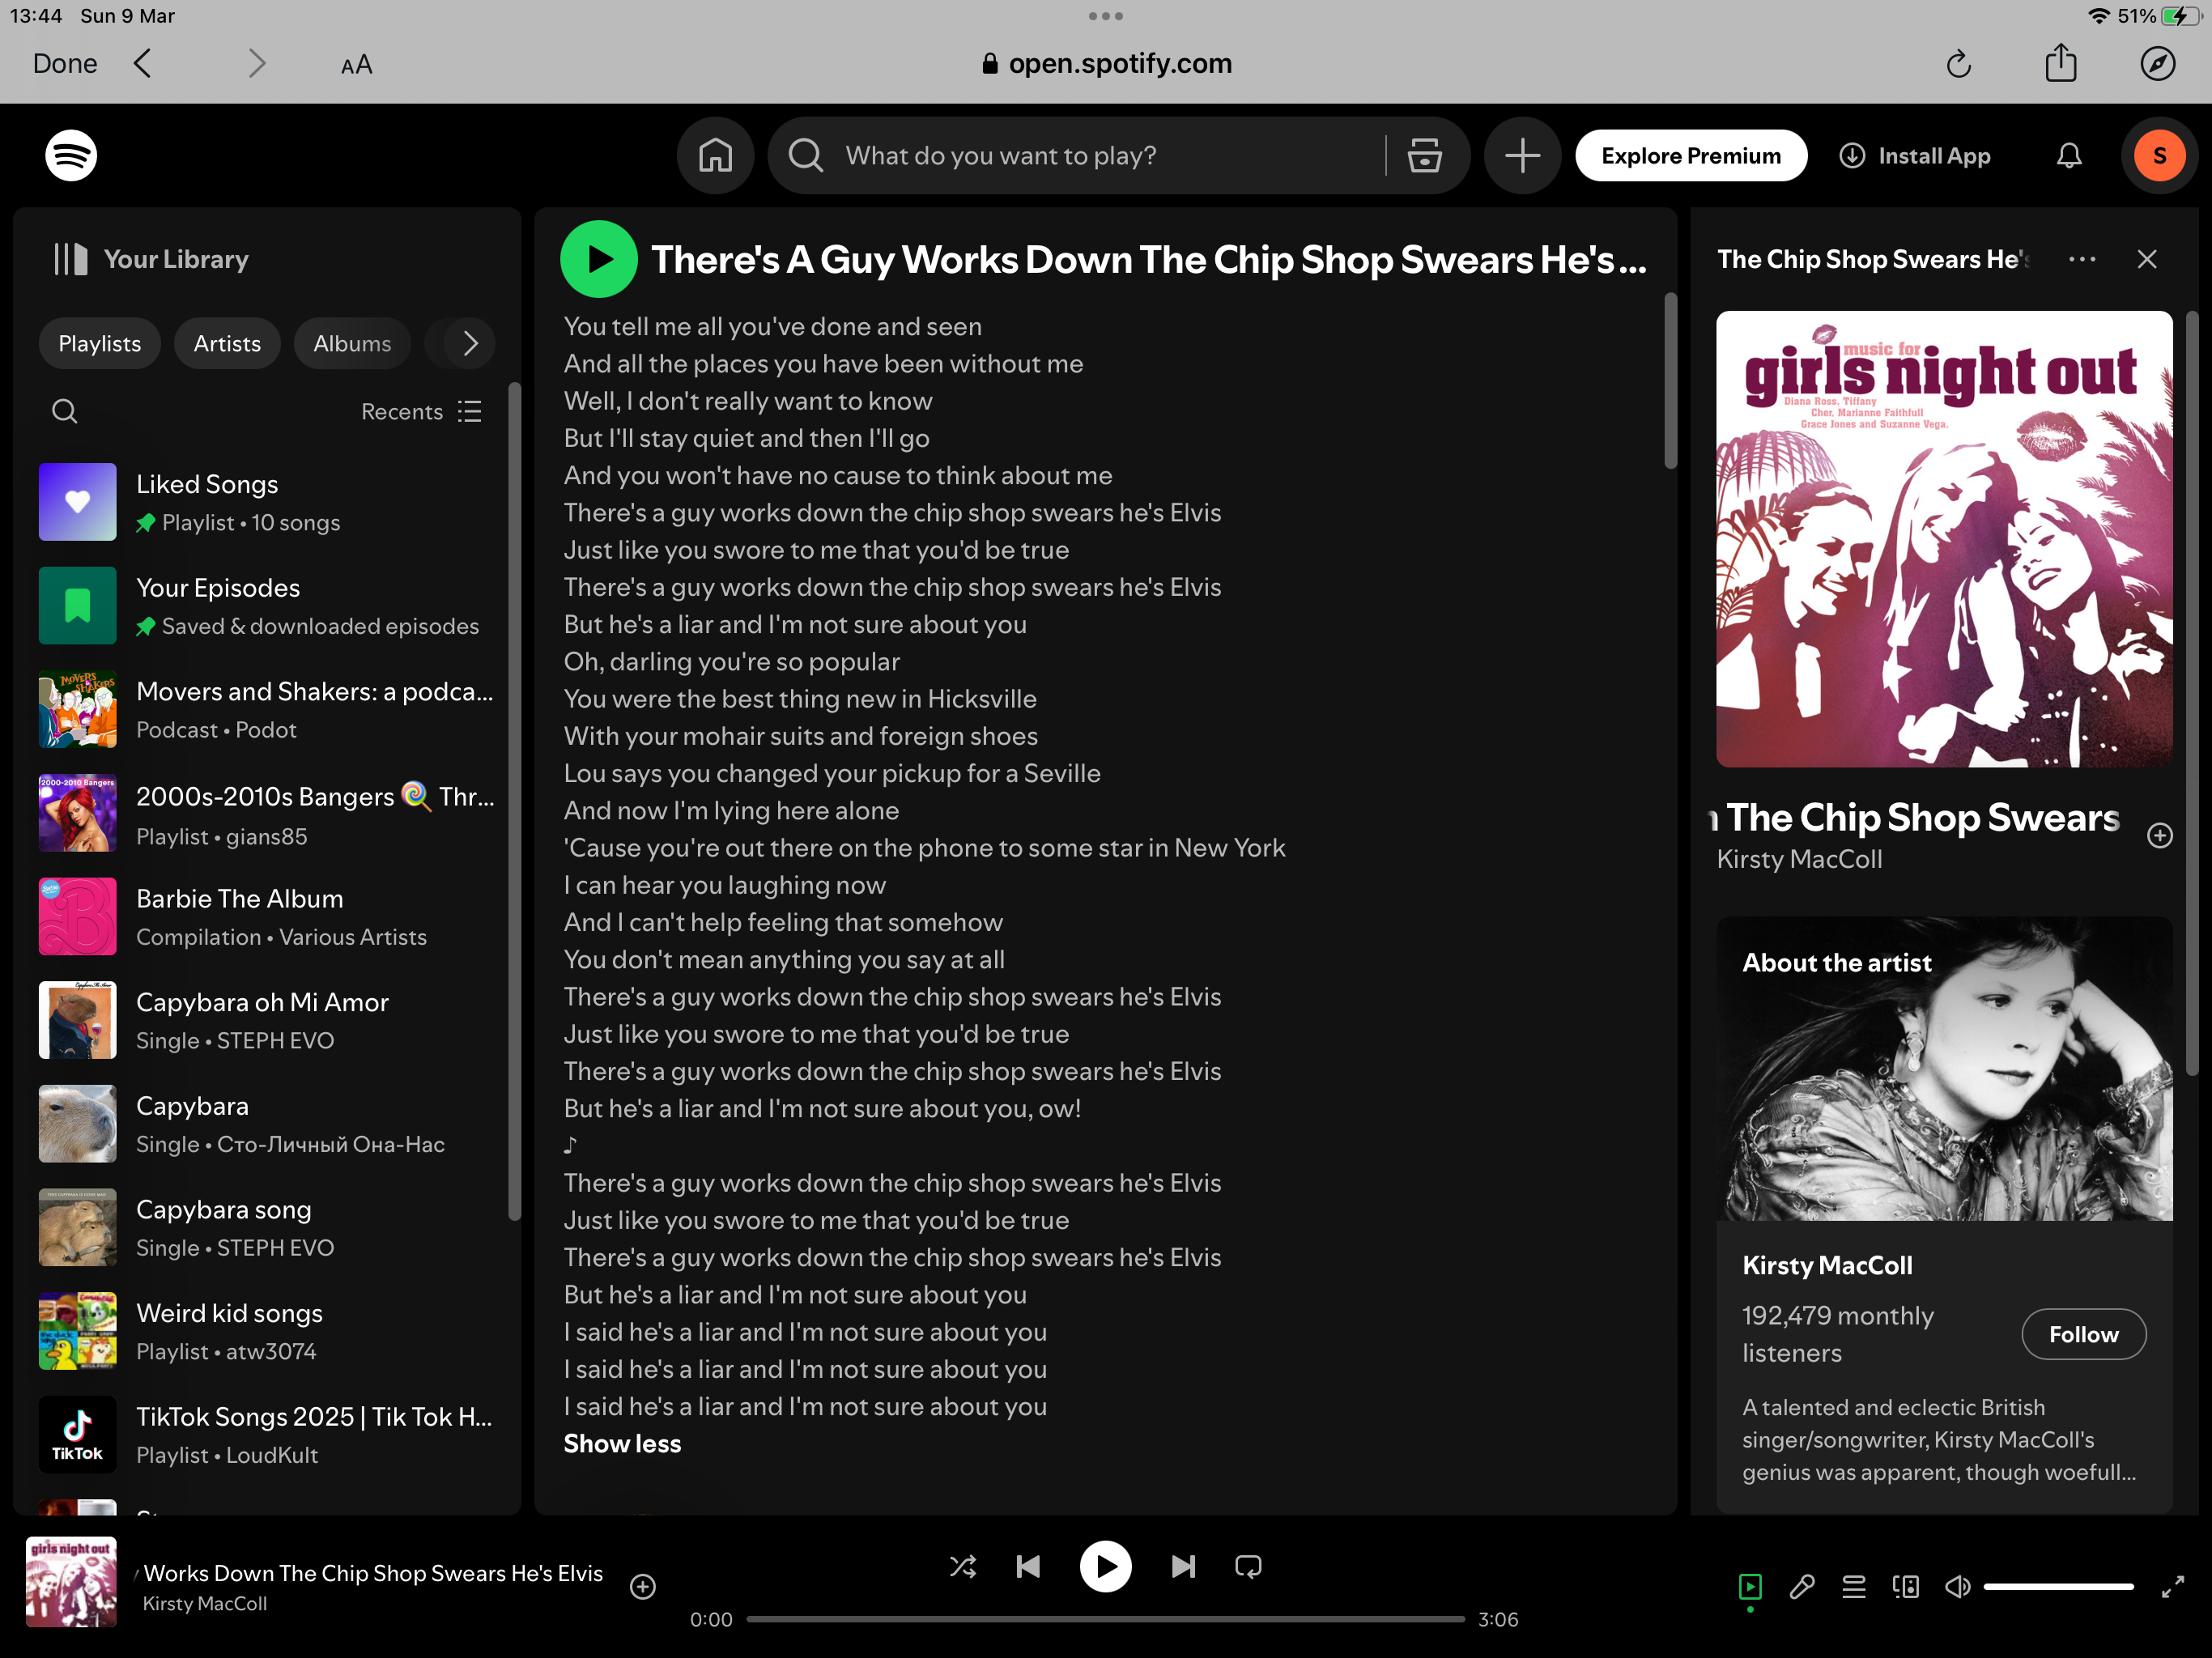Open Kirsty MacColl link in player bar
Image resolution: width=2212 pixels, height=1658 pixels.
point(205,1603)
